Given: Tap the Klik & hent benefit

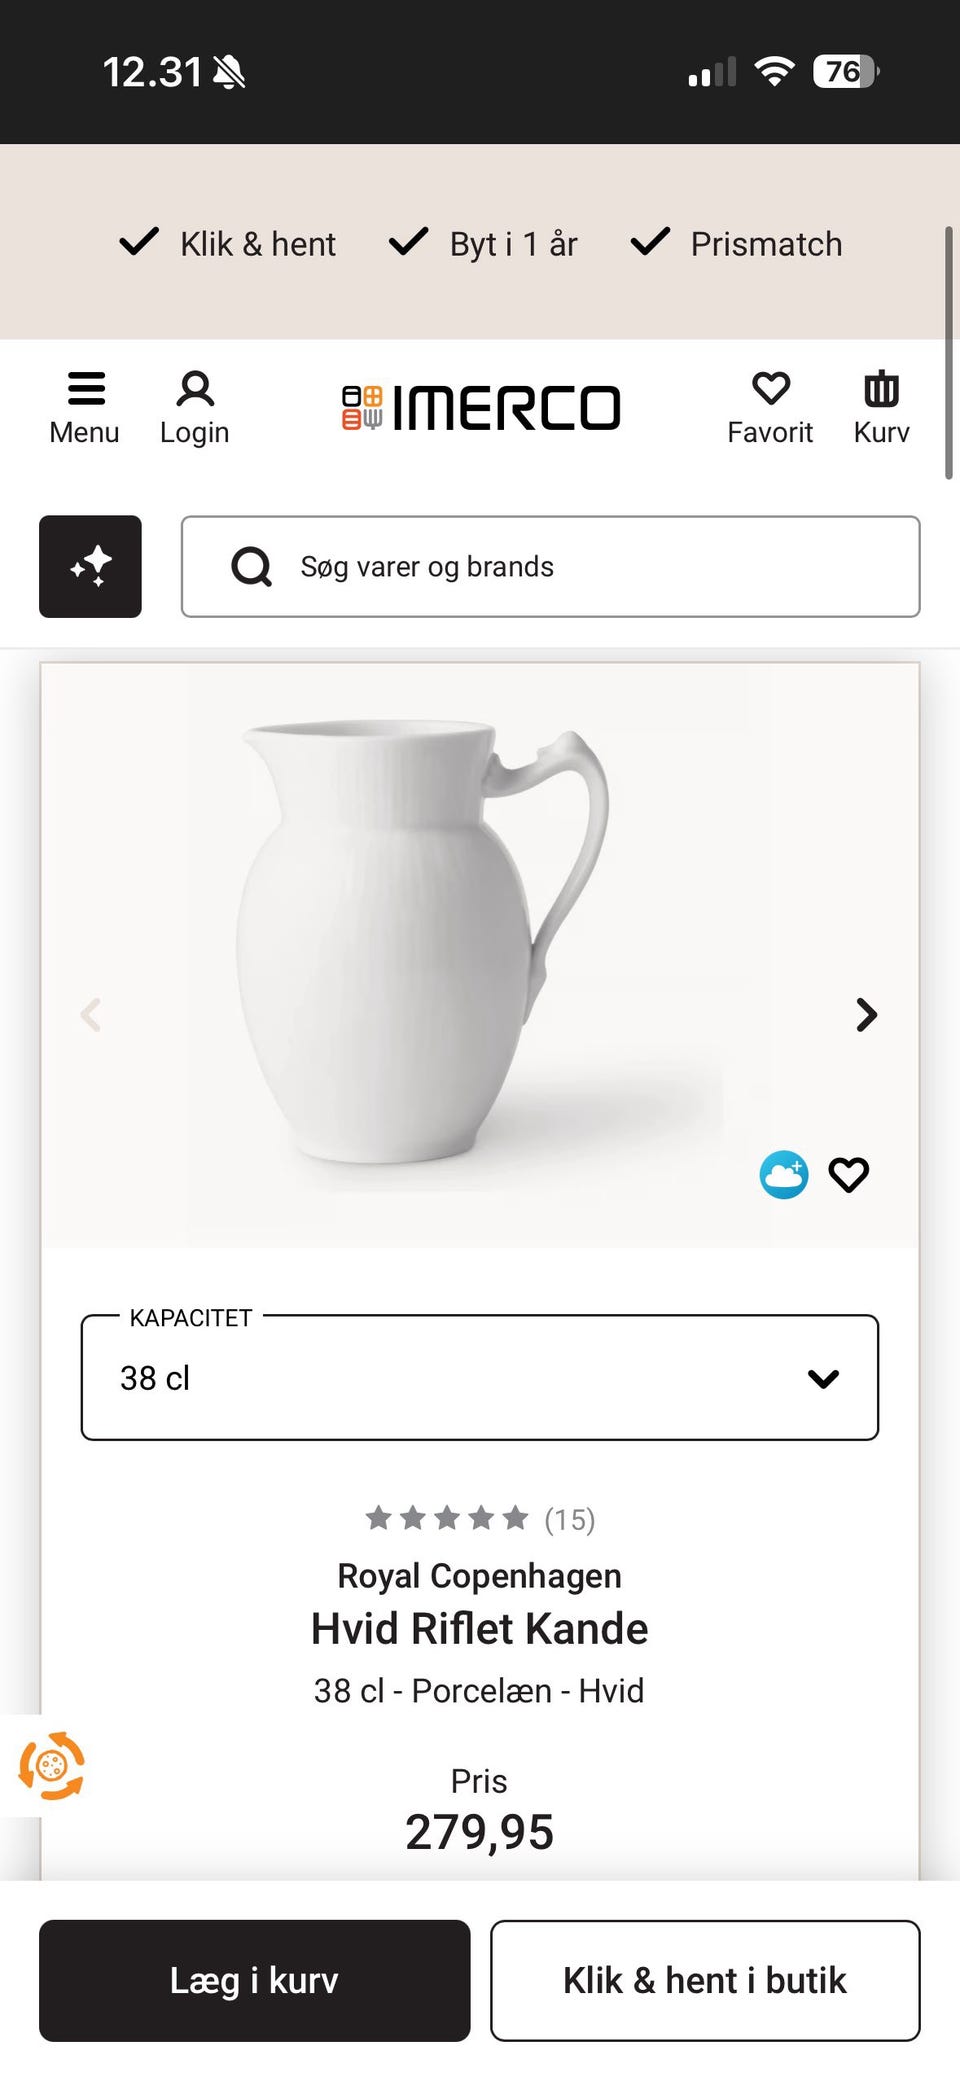Looking at the screenshot, I should coord(228,243).
